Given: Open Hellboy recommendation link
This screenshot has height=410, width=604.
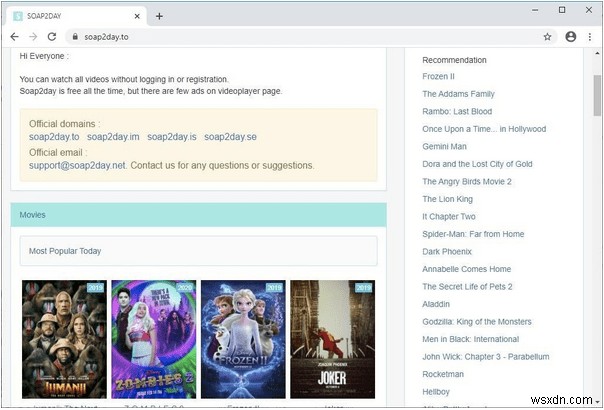Looking at the screenshot, I should pyautogui.click(x=436, y=392).
